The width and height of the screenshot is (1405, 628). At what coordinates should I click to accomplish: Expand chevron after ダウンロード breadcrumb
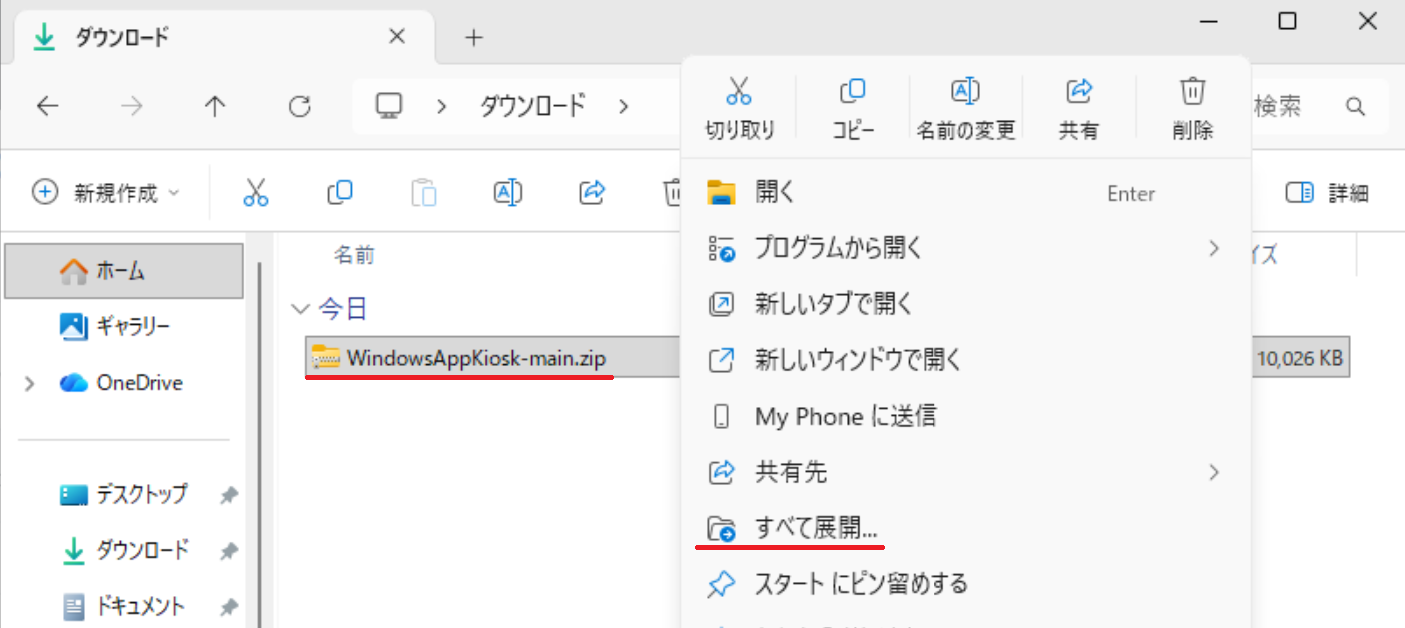point(624,106)
